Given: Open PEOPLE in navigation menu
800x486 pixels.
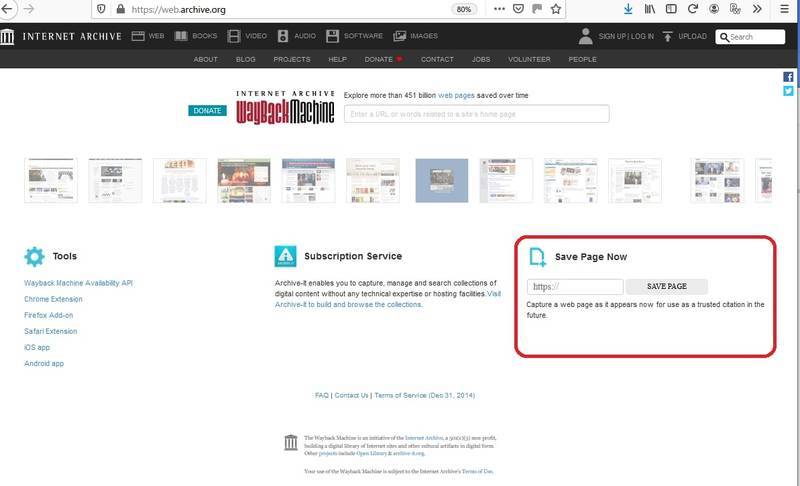Looking at the screenshot, I should 582,59.
